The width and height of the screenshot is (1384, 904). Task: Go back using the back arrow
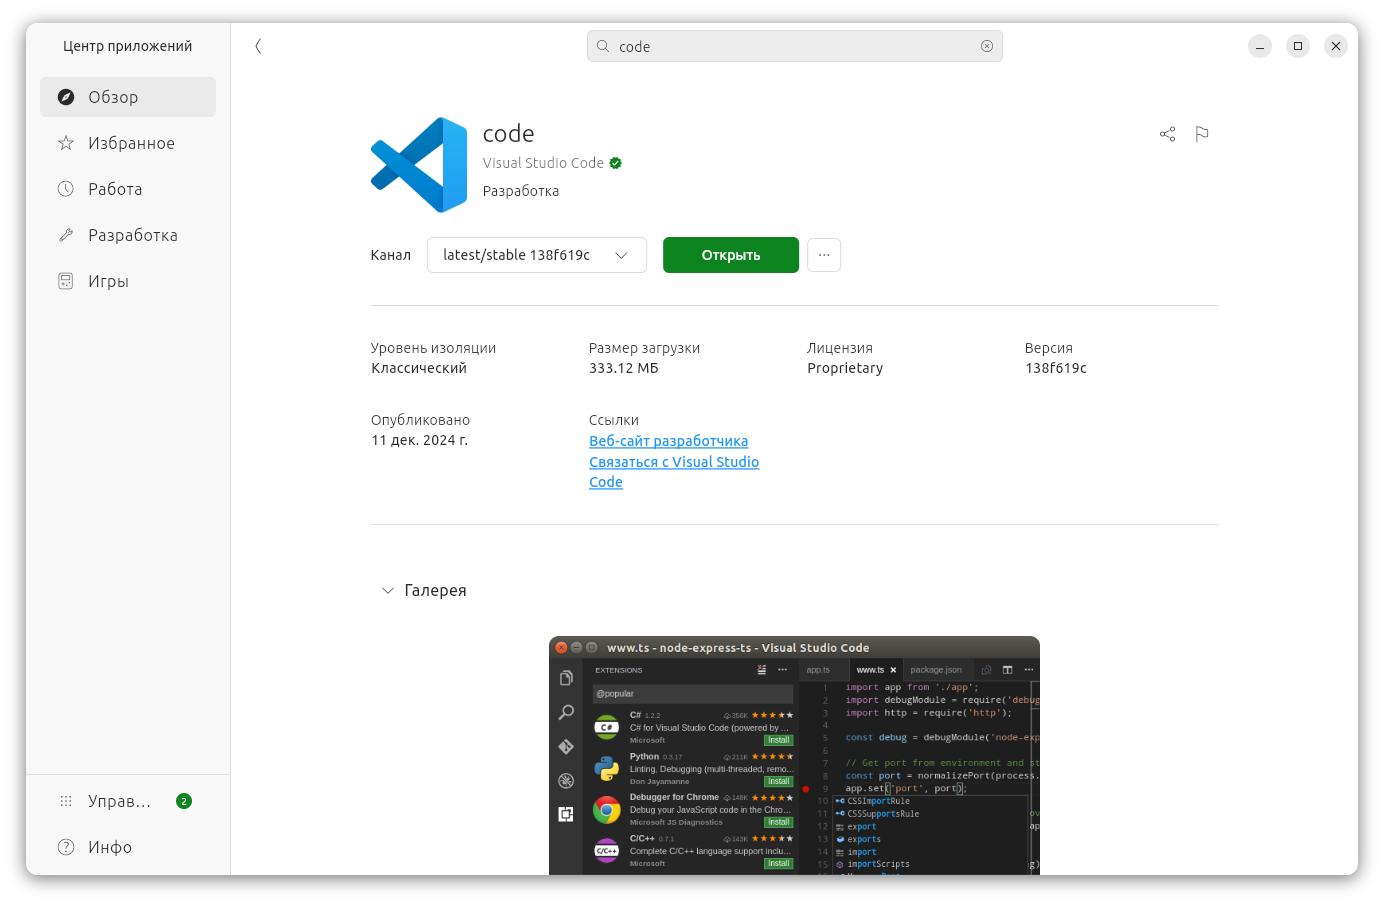[258, 46]
